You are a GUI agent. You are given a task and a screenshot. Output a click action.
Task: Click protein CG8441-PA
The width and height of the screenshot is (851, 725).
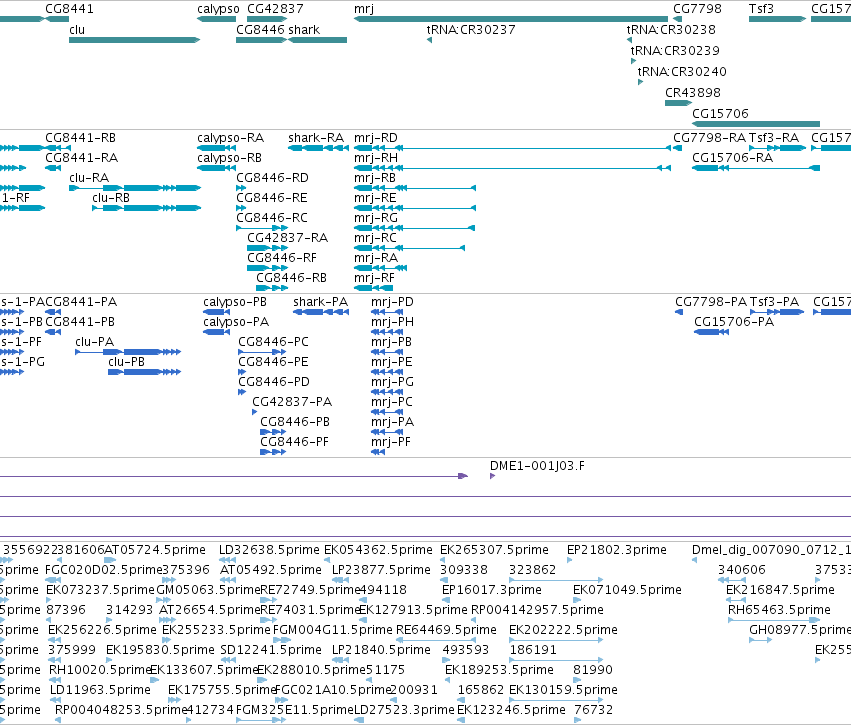point(53,312)
